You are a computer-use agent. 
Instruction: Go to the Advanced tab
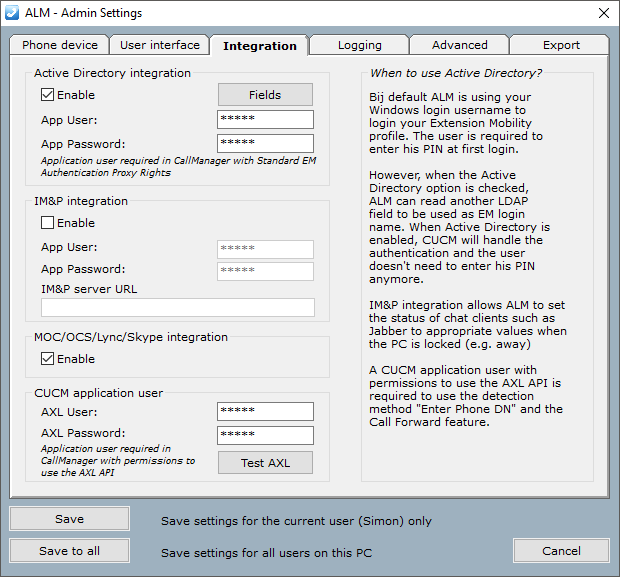(x=459, y=45)
